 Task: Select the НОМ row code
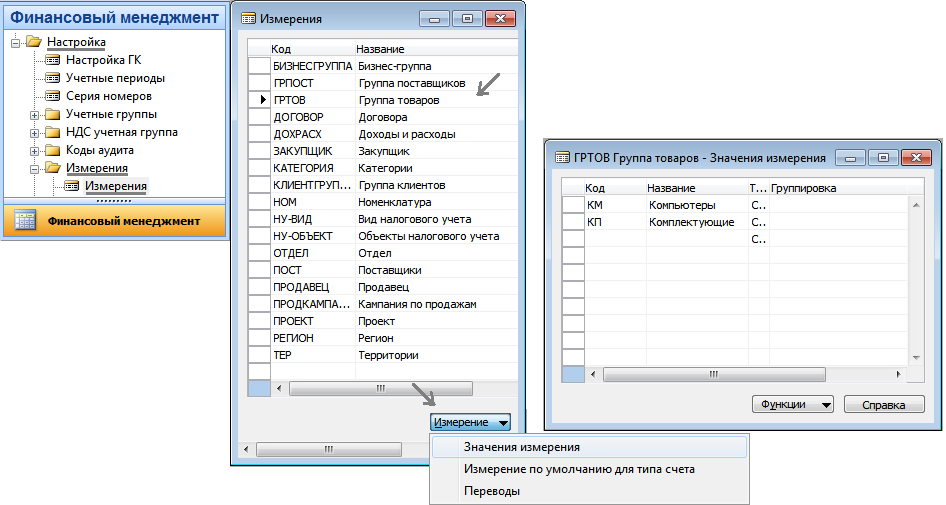(313, 202)
